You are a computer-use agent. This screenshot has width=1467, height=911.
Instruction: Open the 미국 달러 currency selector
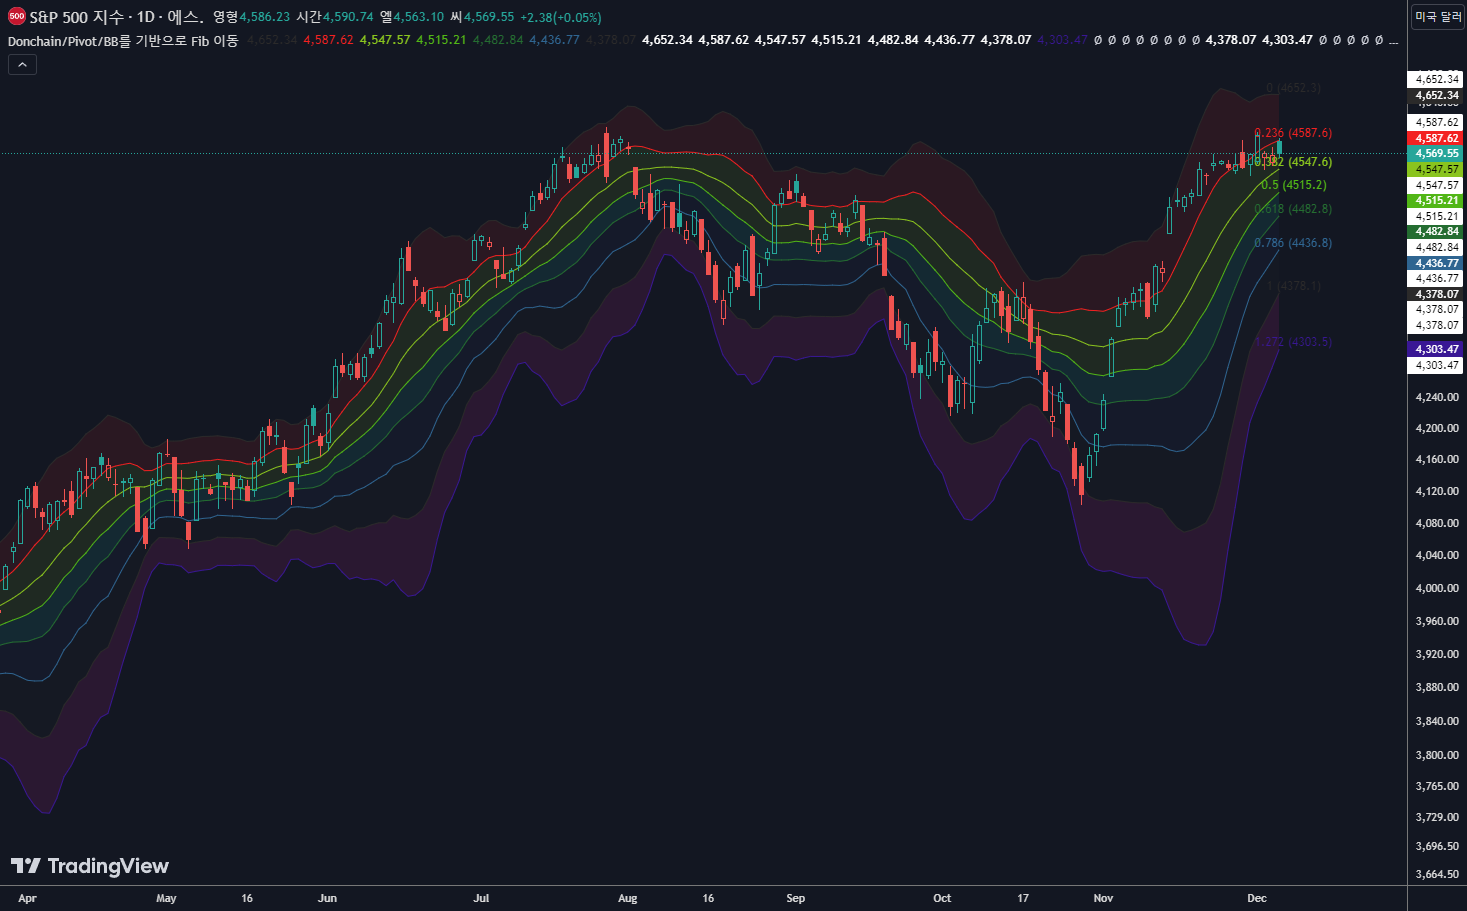pyautogui.click(x=1438, y=17)
